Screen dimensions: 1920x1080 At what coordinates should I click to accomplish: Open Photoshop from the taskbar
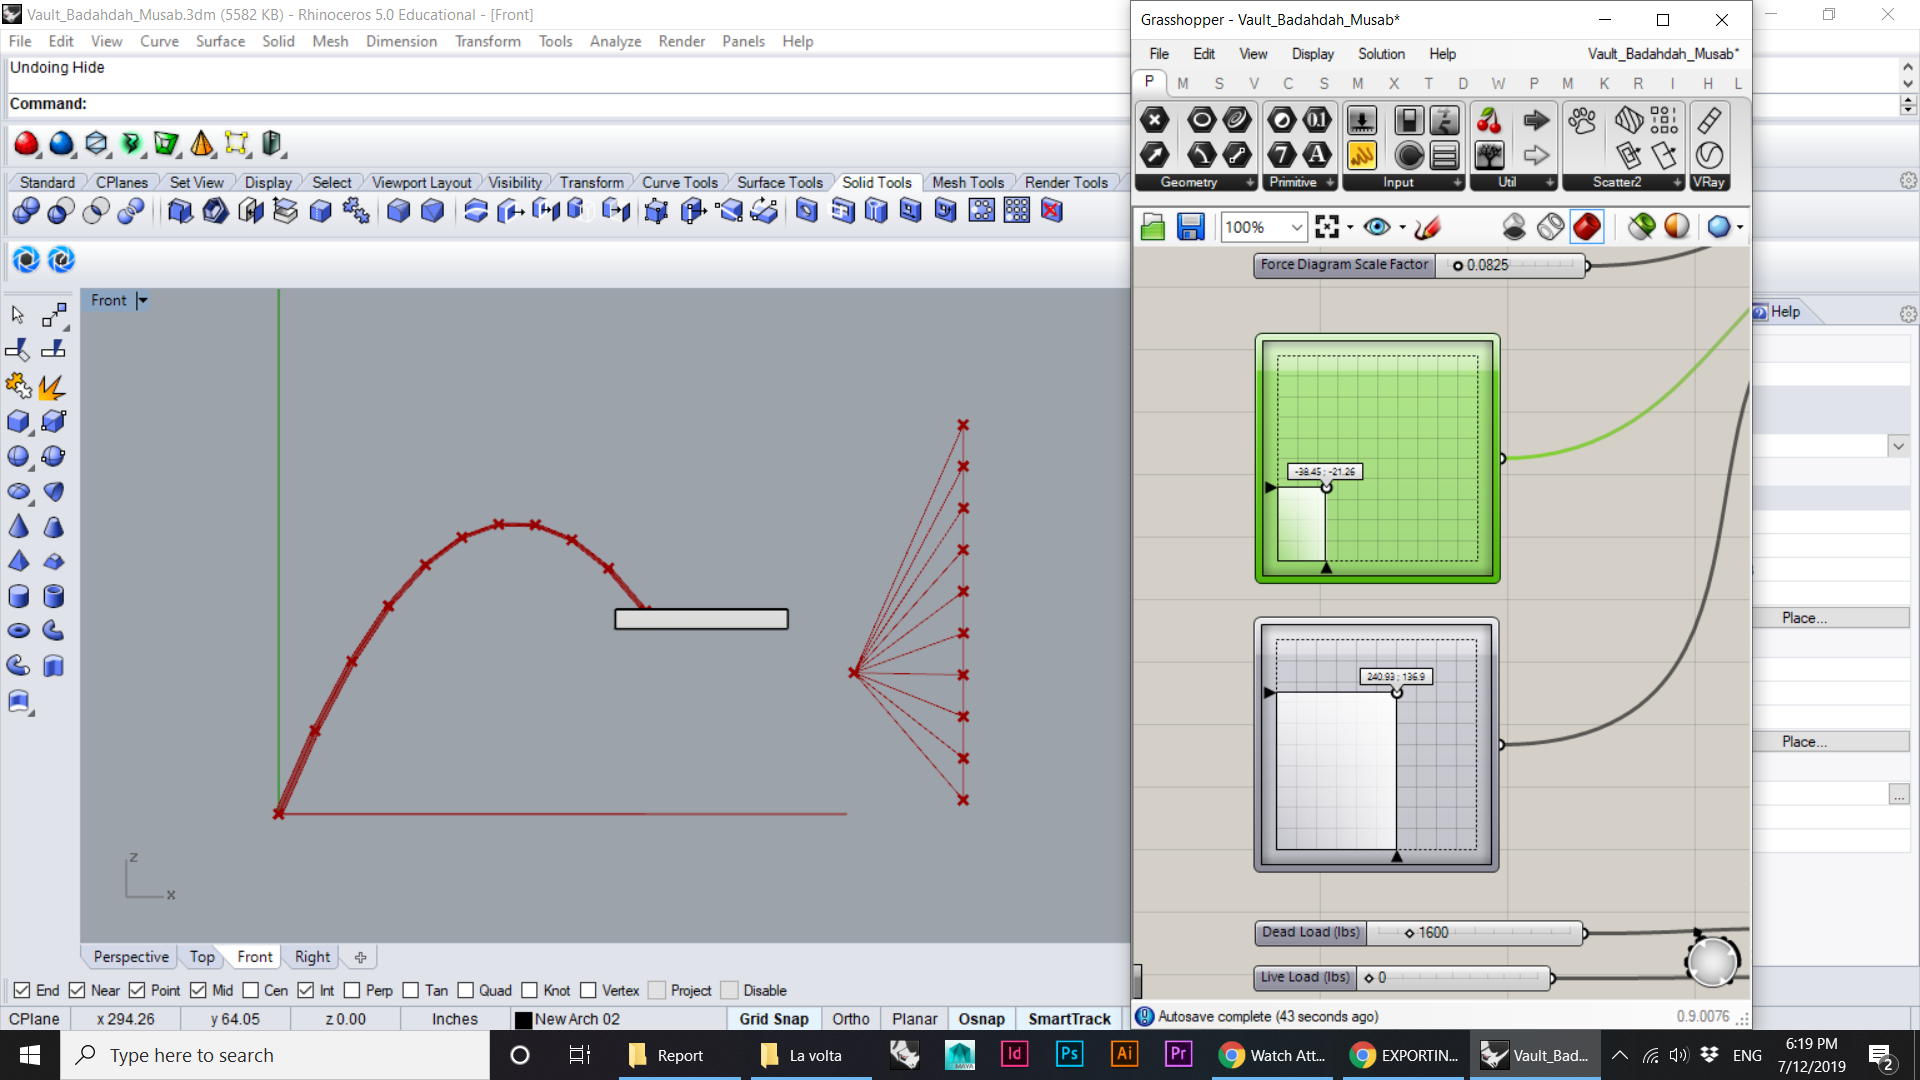1069,1054
